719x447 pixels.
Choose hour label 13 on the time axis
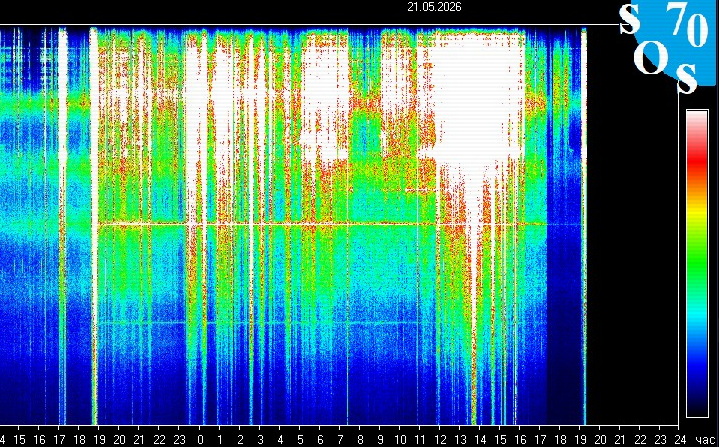pos(460,439)
